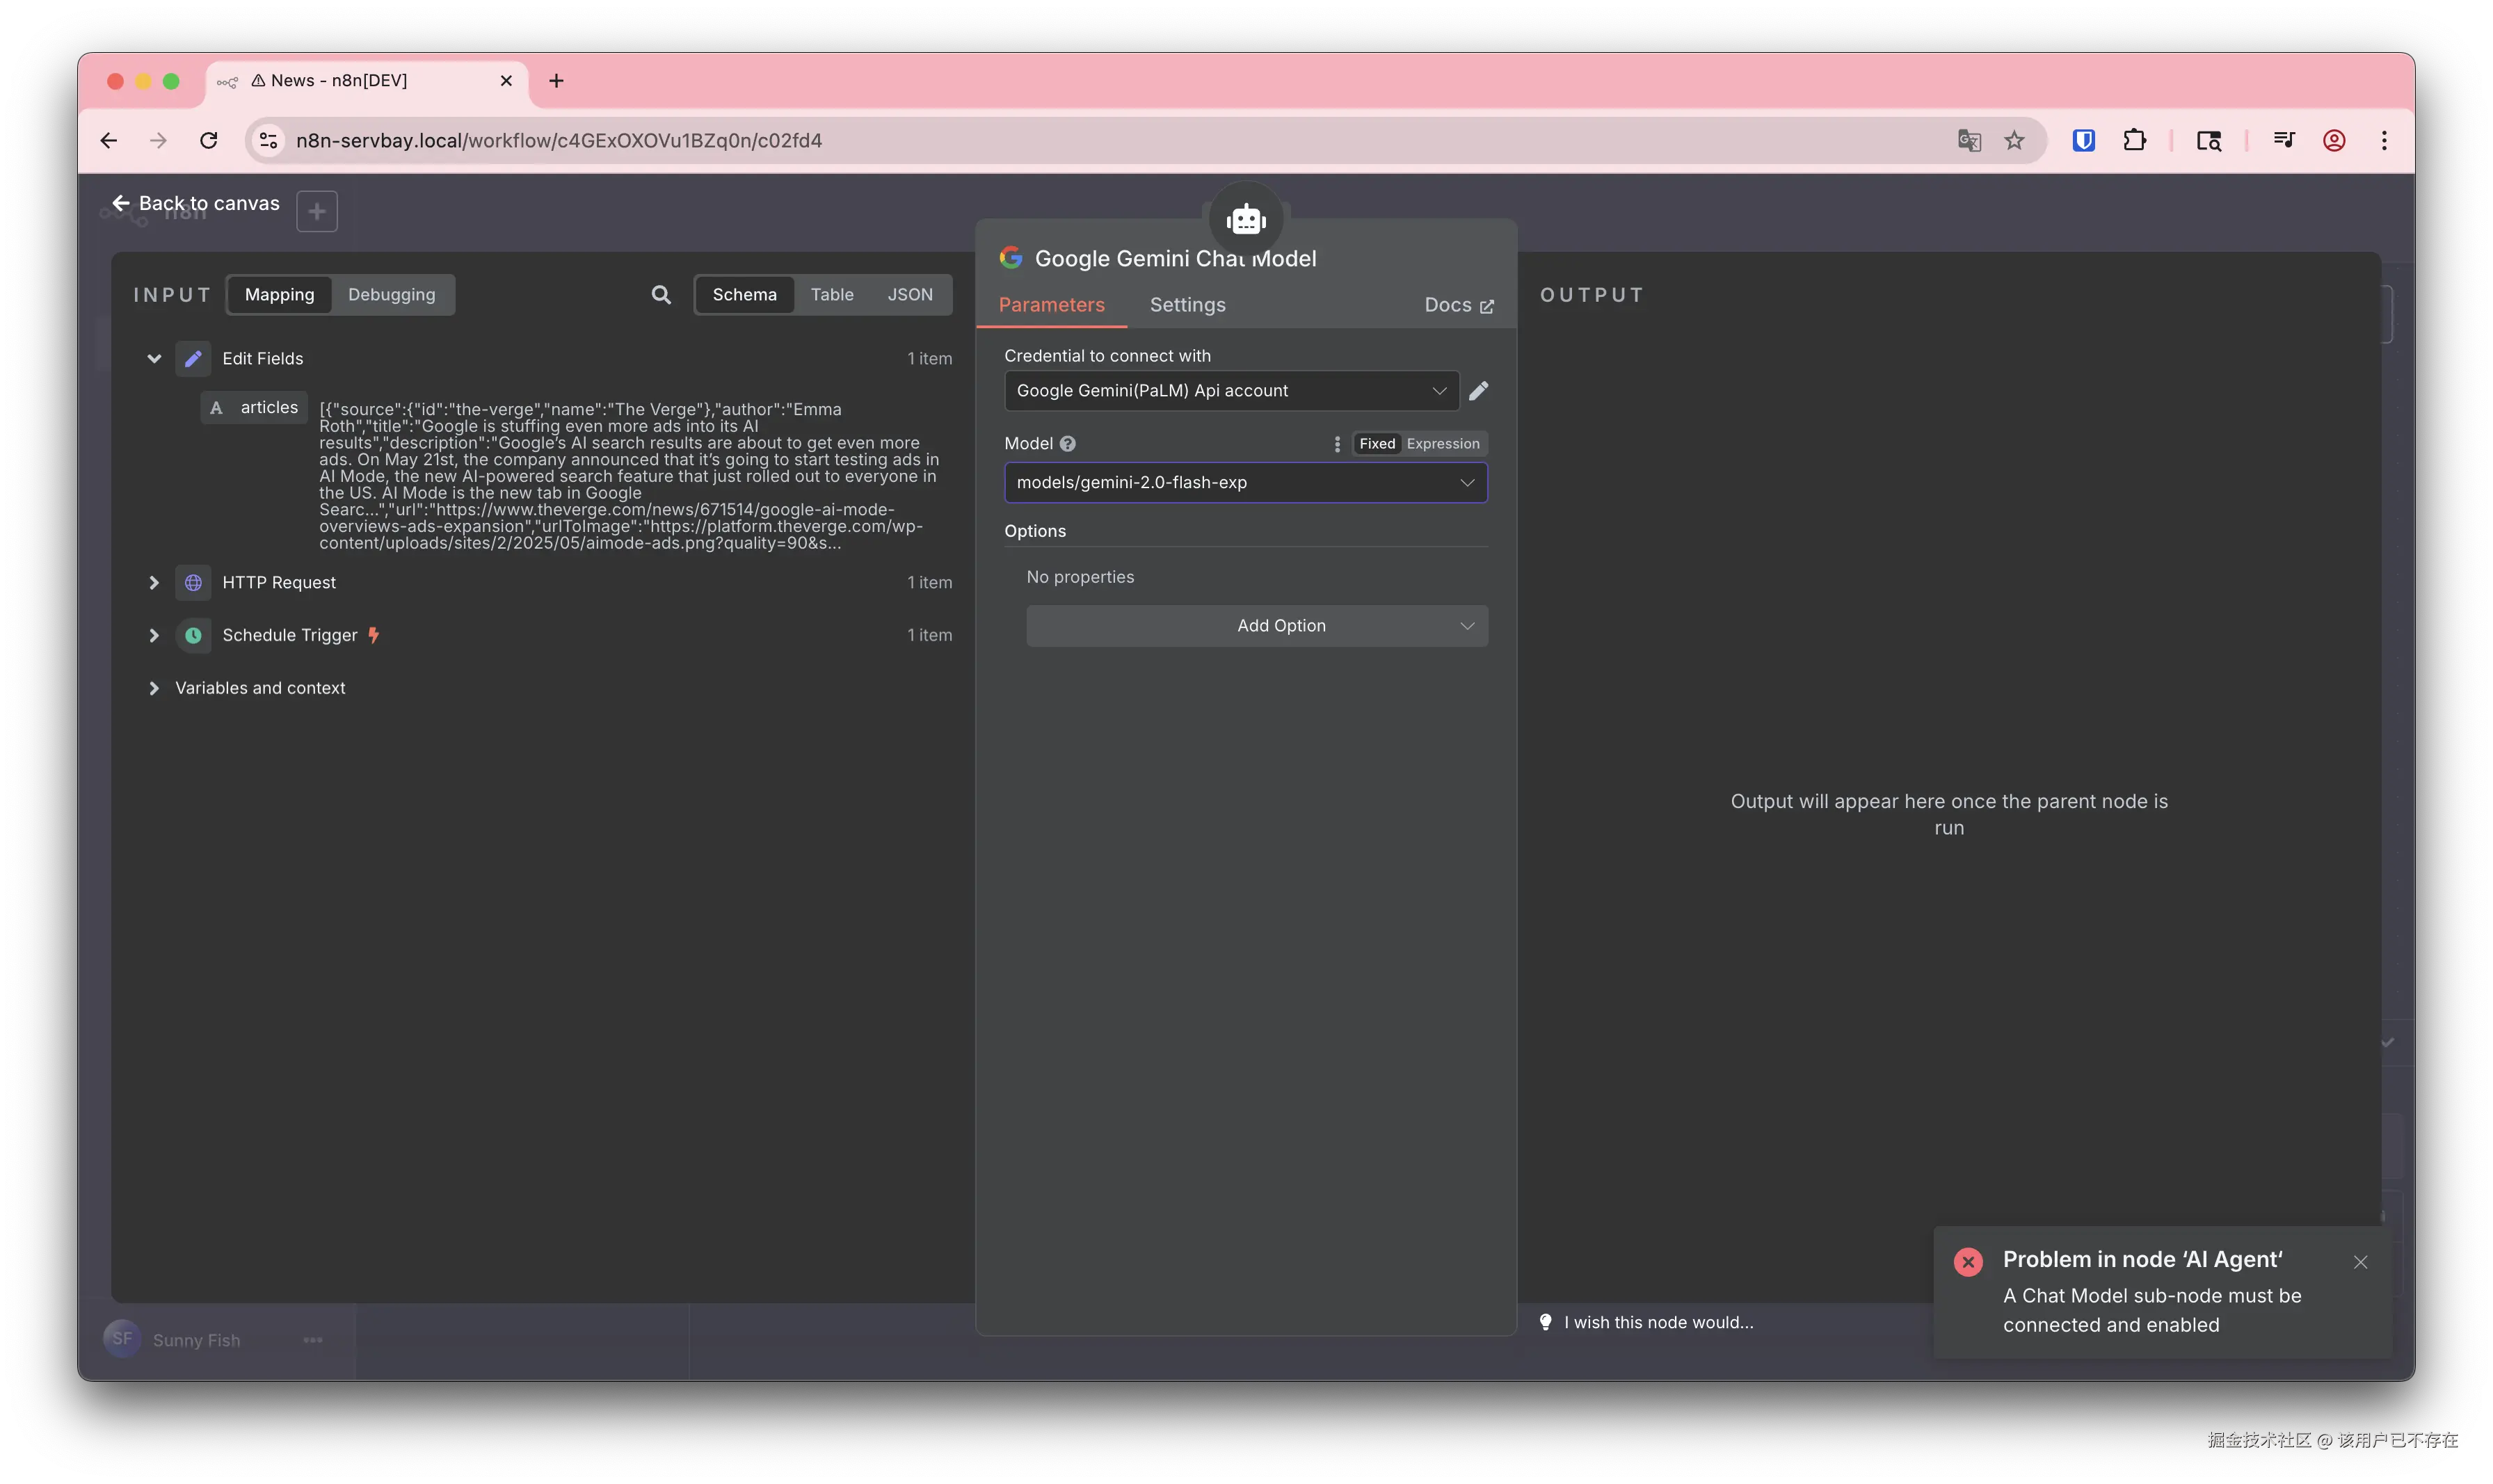
Task: Switch input view to Debugging mode
Action: click(x=391, y=294)
